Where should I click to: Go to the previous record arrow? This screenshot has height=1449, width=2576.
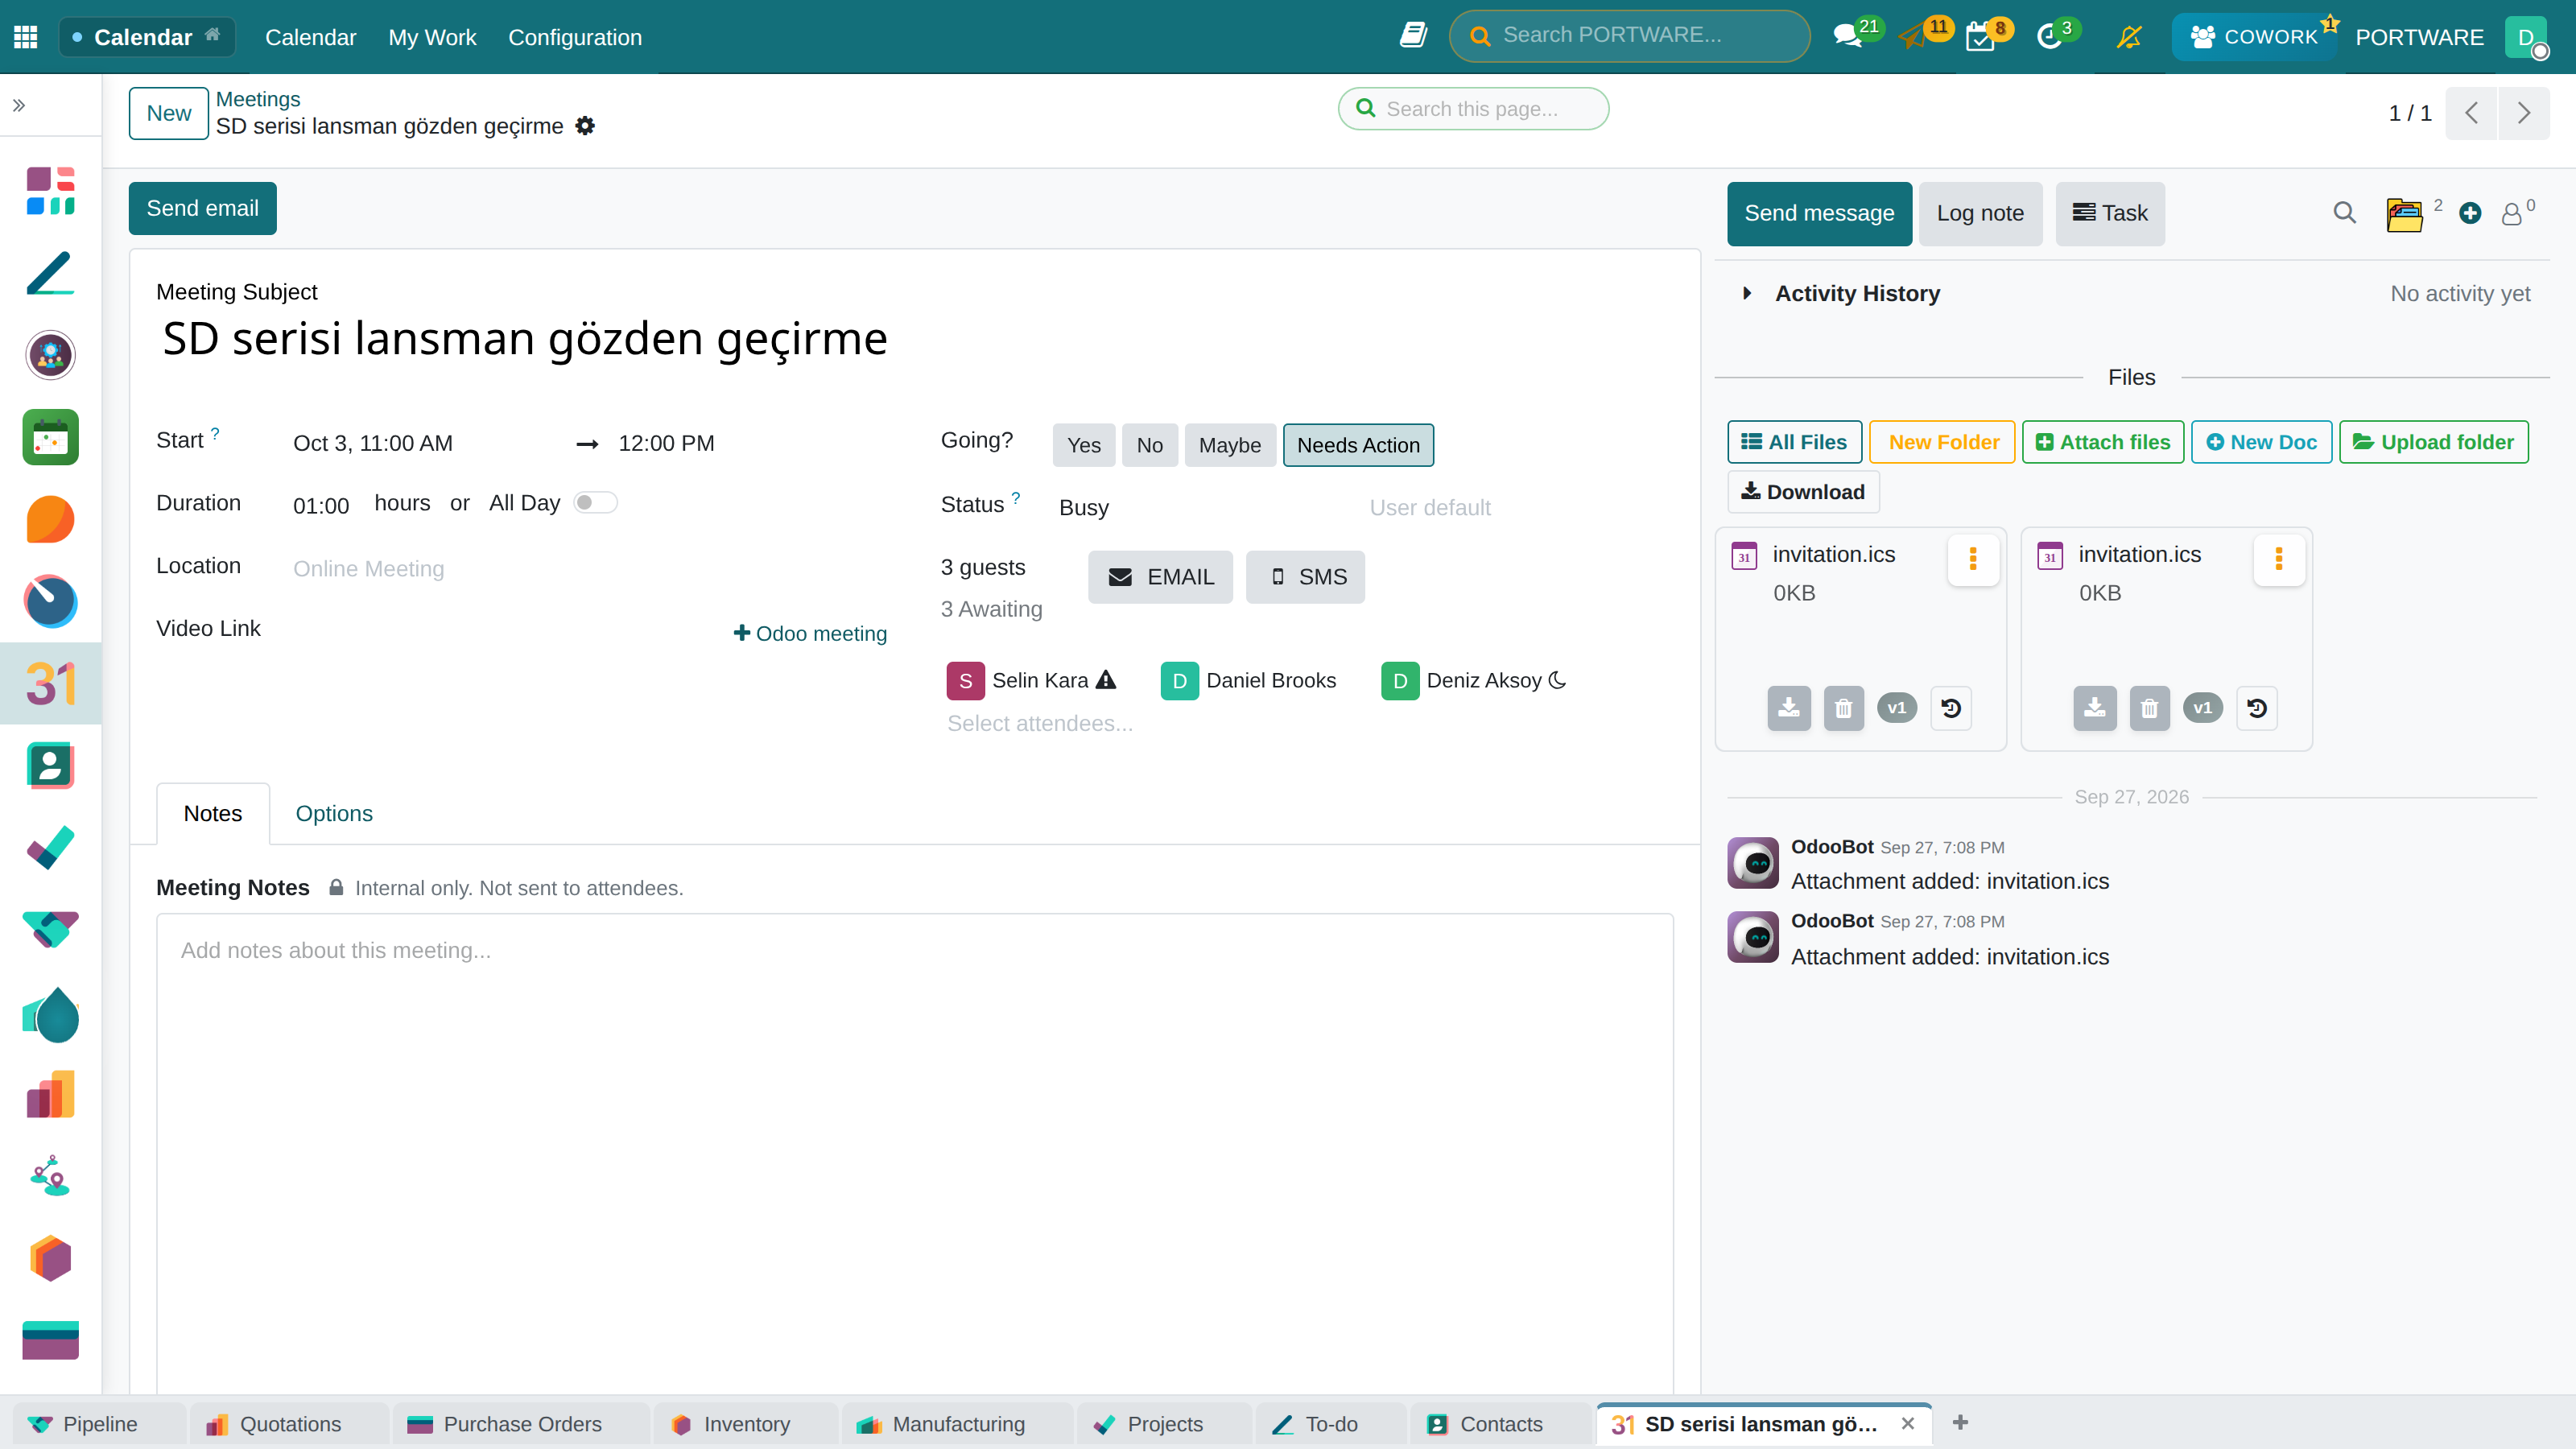[2471, 113]
